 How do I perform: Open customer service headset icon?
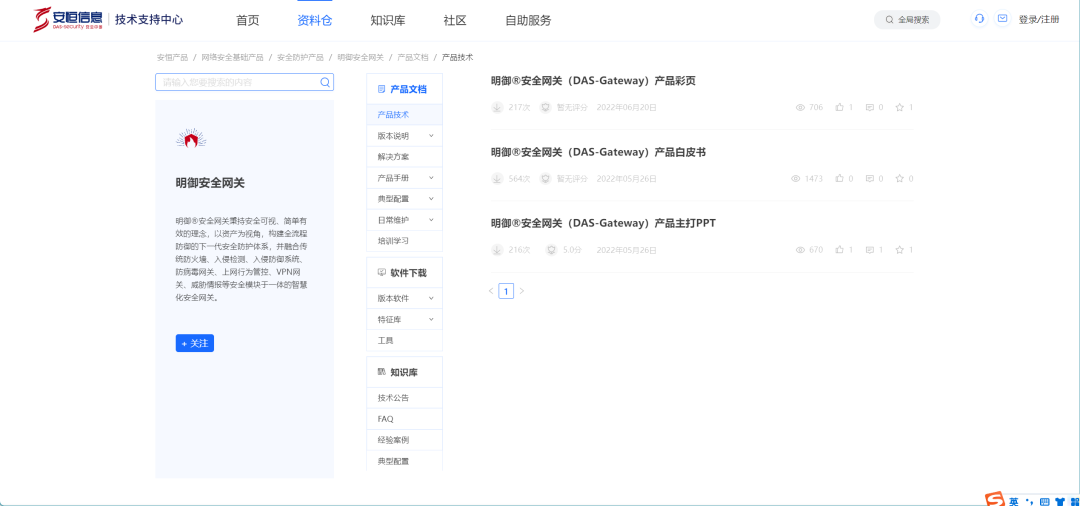click(979, 19)
